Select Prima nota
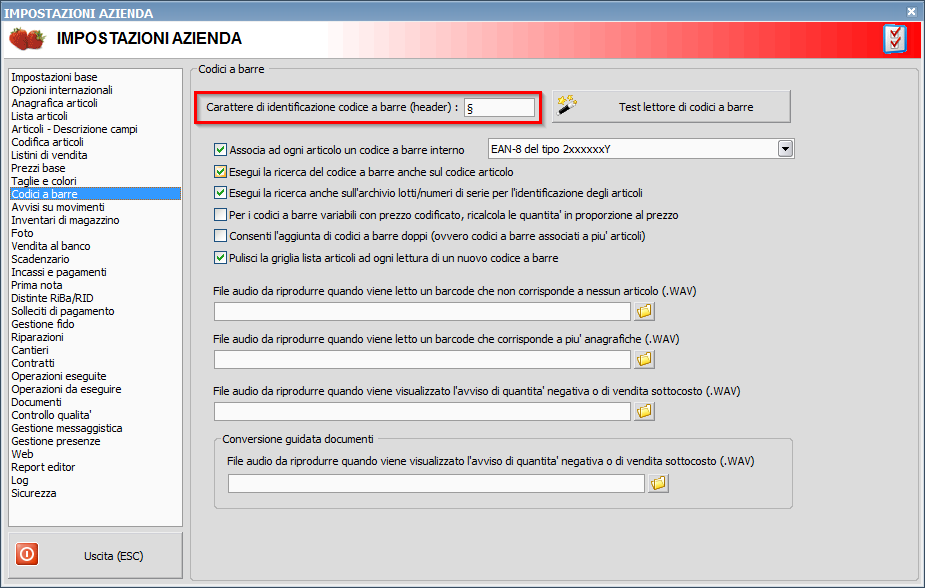Screen dimensions: 925x588 pos(37,285)
